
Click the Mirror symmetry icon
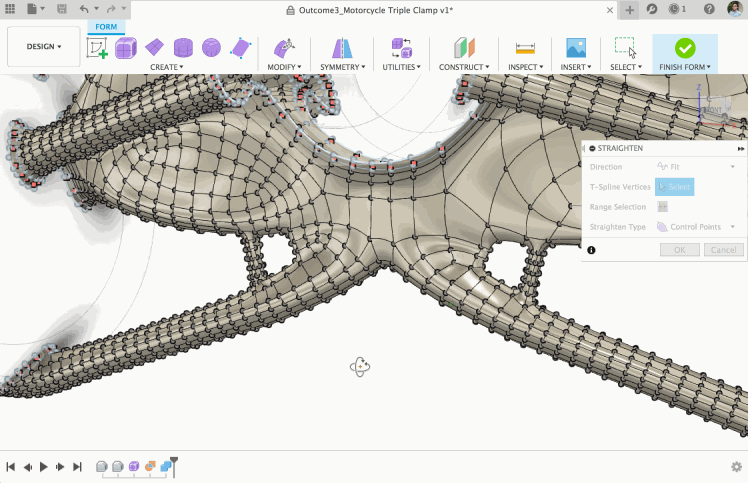[342, 48]
